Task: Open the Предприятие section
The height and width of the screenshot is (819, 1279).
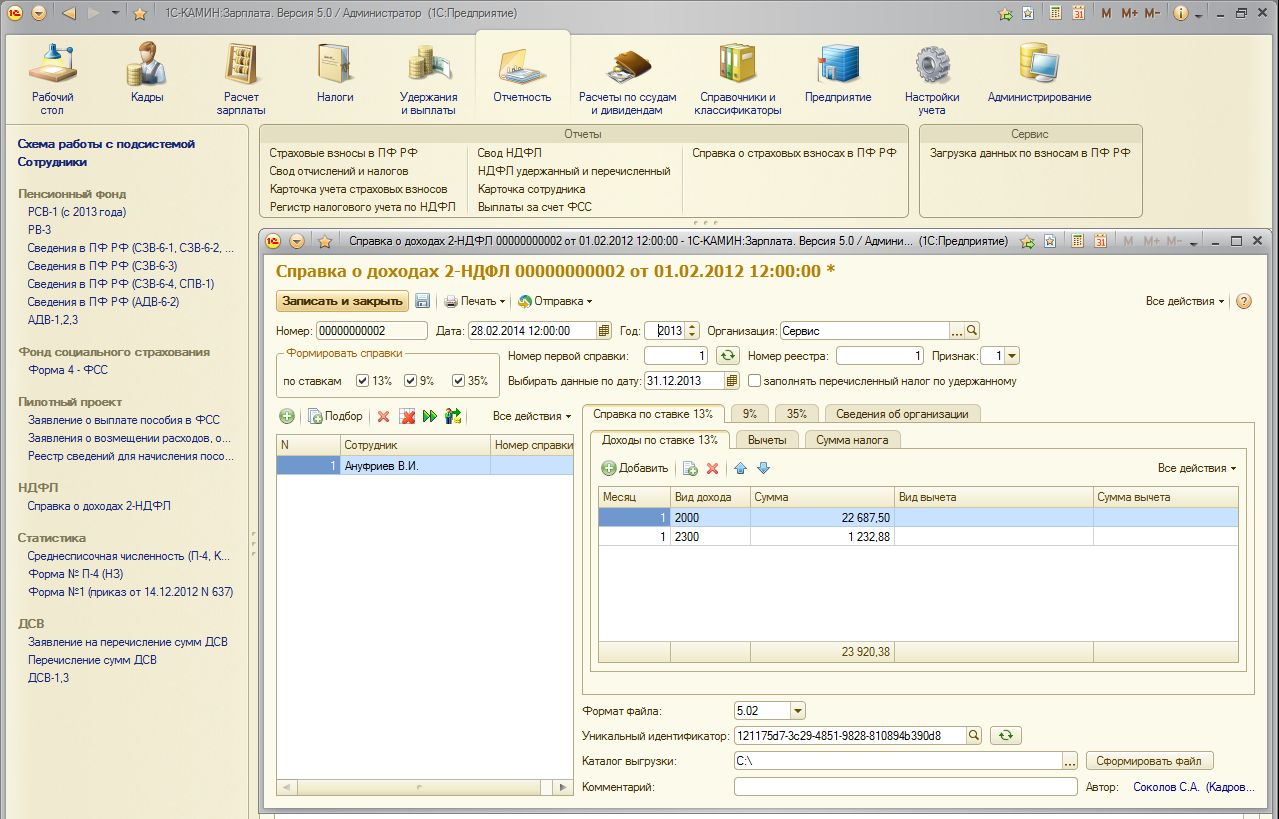Action: [x=838, y=74]
